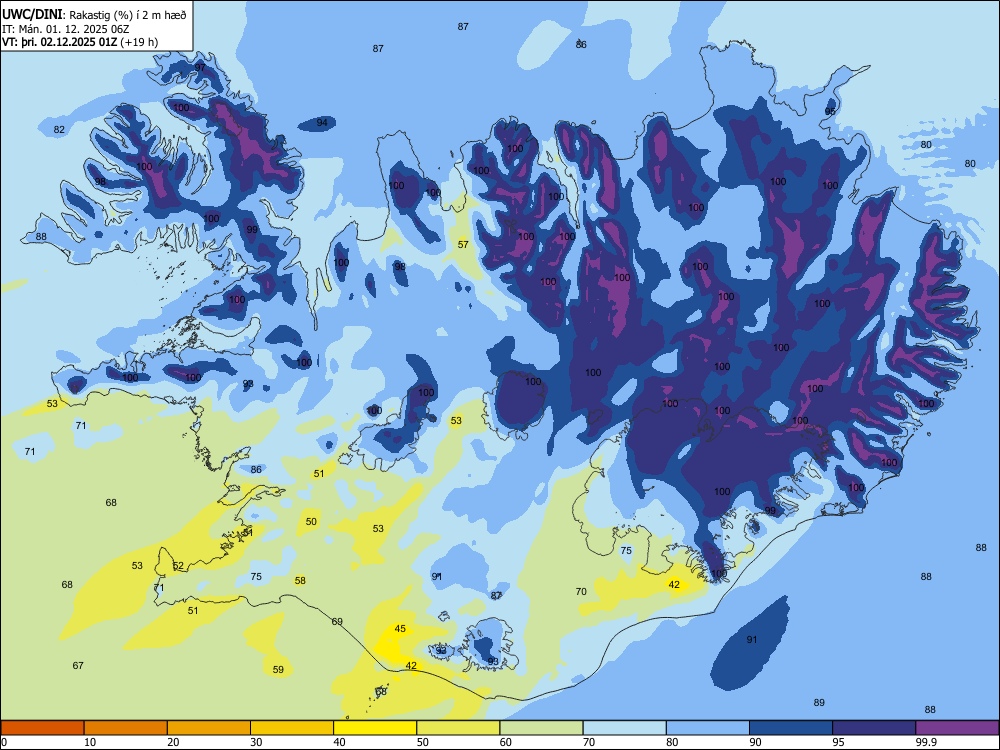1000x750 pixels.
Task: Click the 50–60% pale yellow legend swatch
Action: (458, 728)
